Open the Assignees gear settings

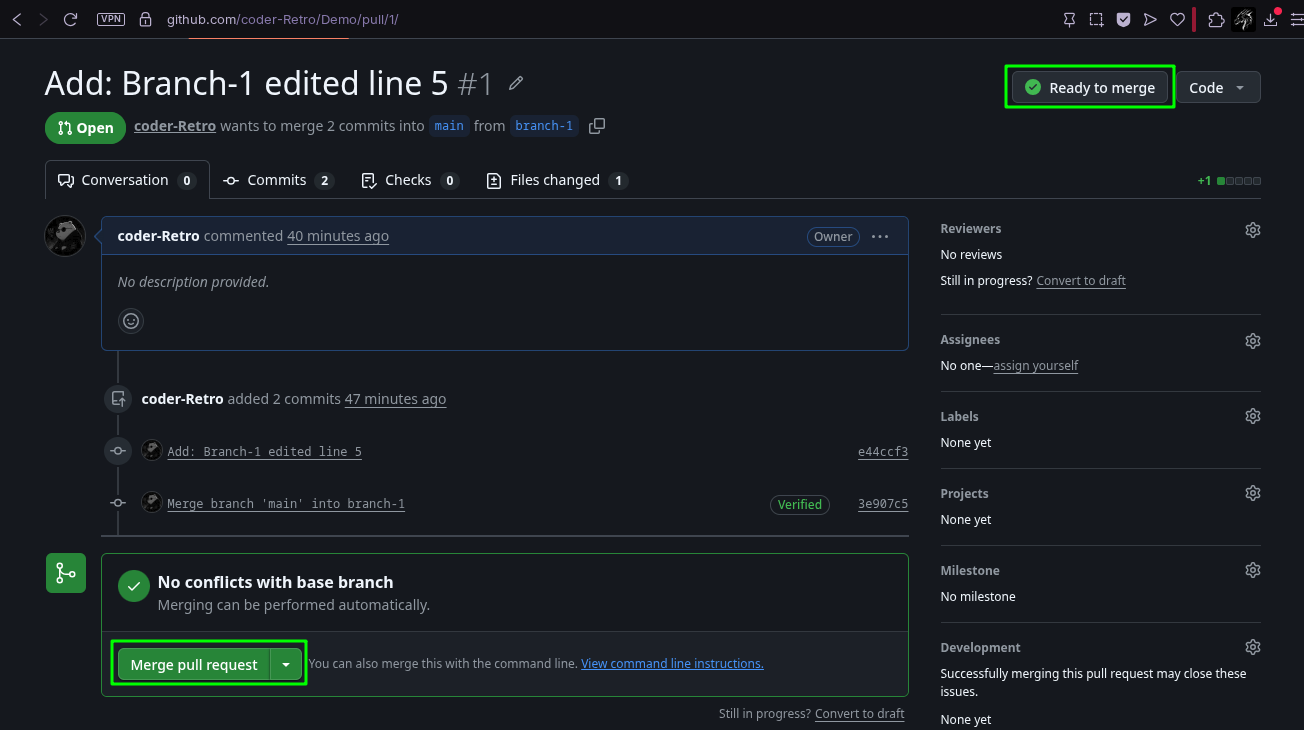[1252, 340]
